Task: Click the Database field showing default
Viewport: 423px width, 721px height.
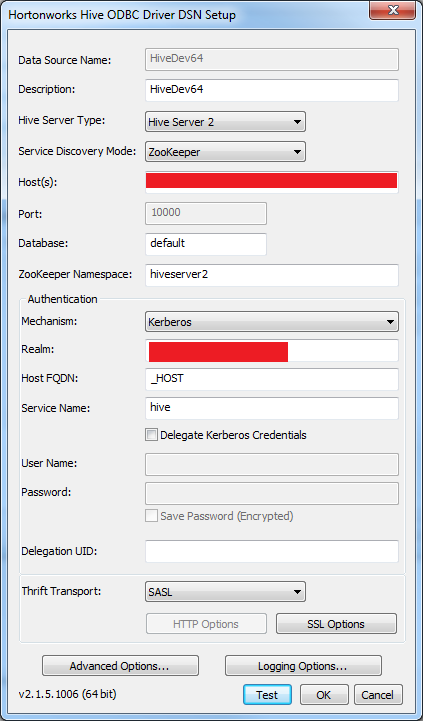Action: [206, 244]
